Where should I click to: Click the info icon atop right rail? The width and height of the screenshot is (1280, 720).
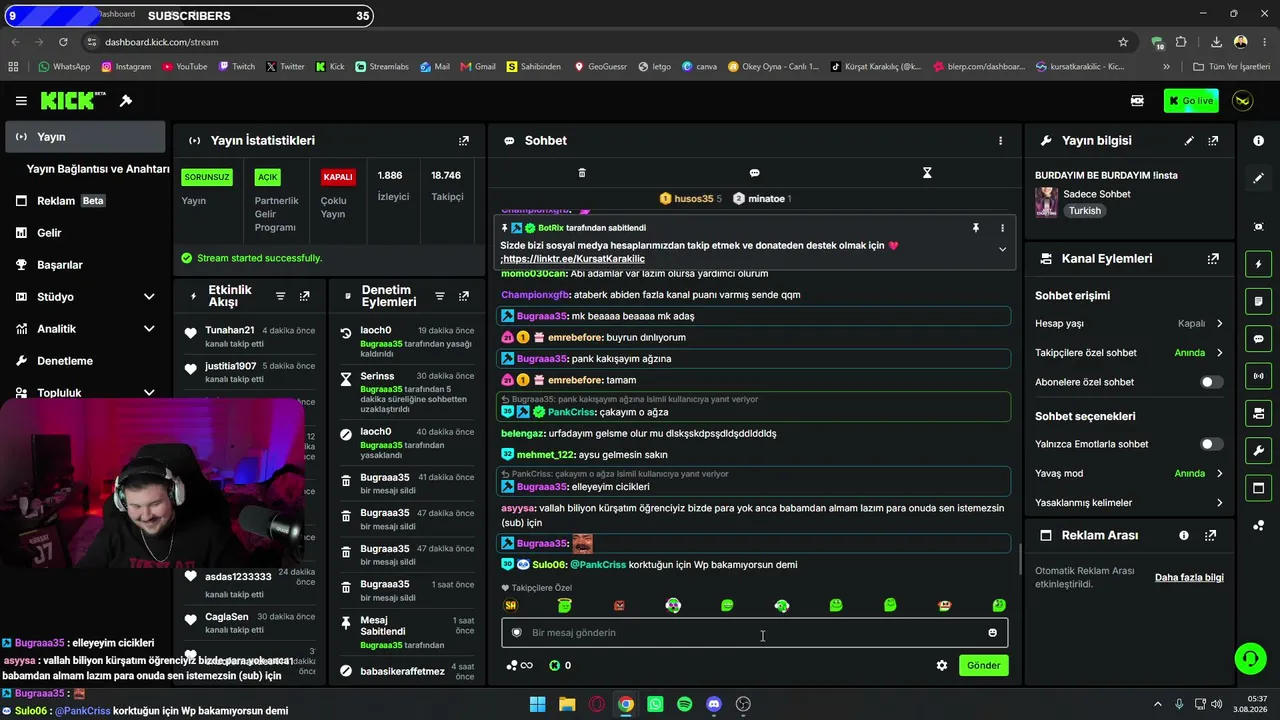tap(1258, 141)
